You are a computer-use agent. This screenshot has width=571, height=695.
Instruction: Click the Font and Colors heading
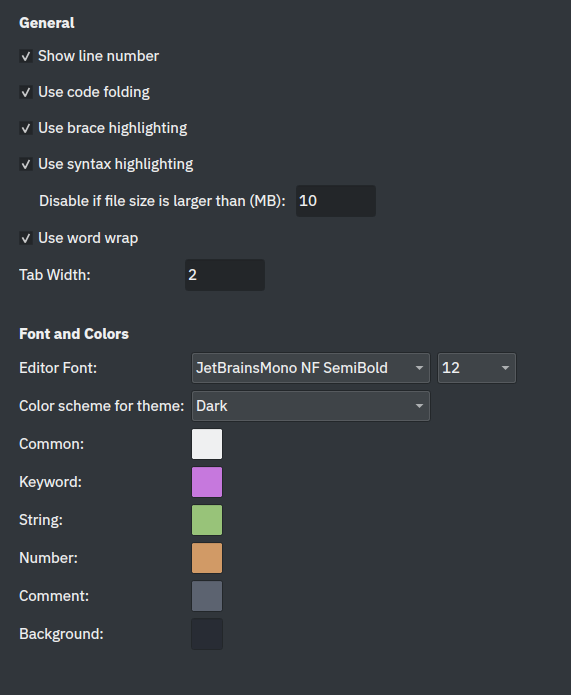[x=74, y=334]
